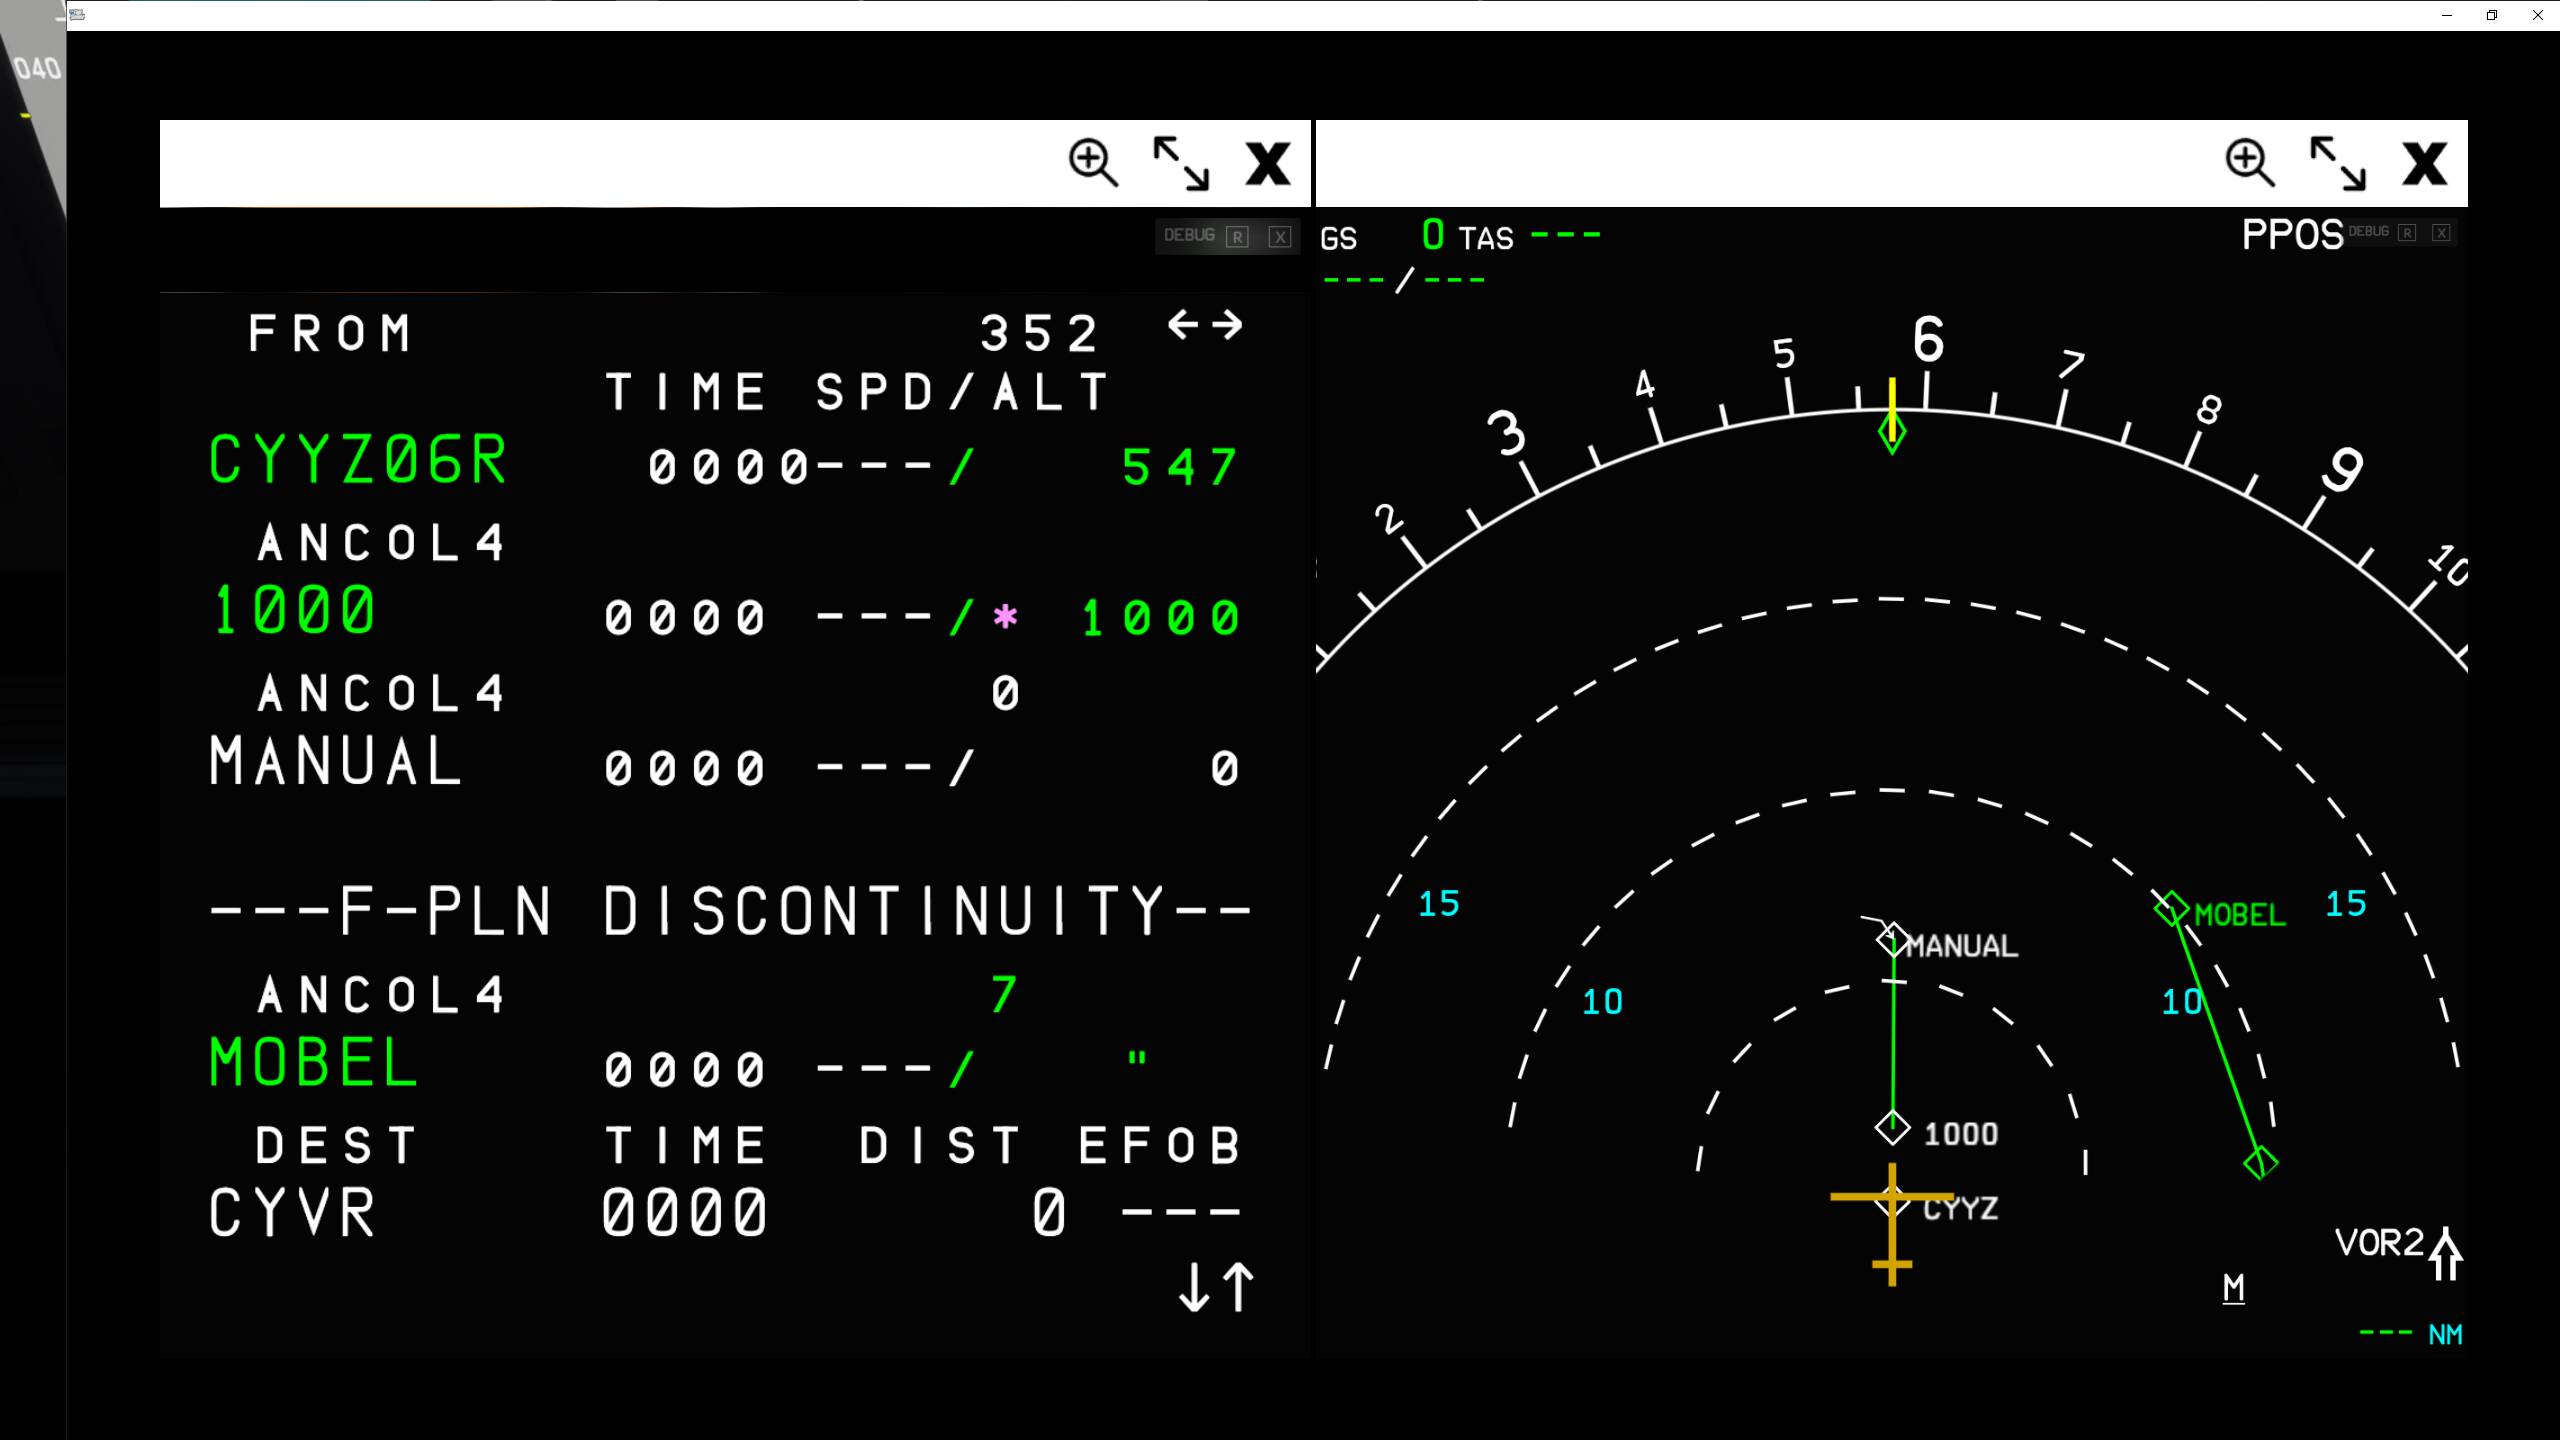2560x1440 pixels.
Task: Click the ND DEBUG R button
Action: click(x=2407, y=232)
